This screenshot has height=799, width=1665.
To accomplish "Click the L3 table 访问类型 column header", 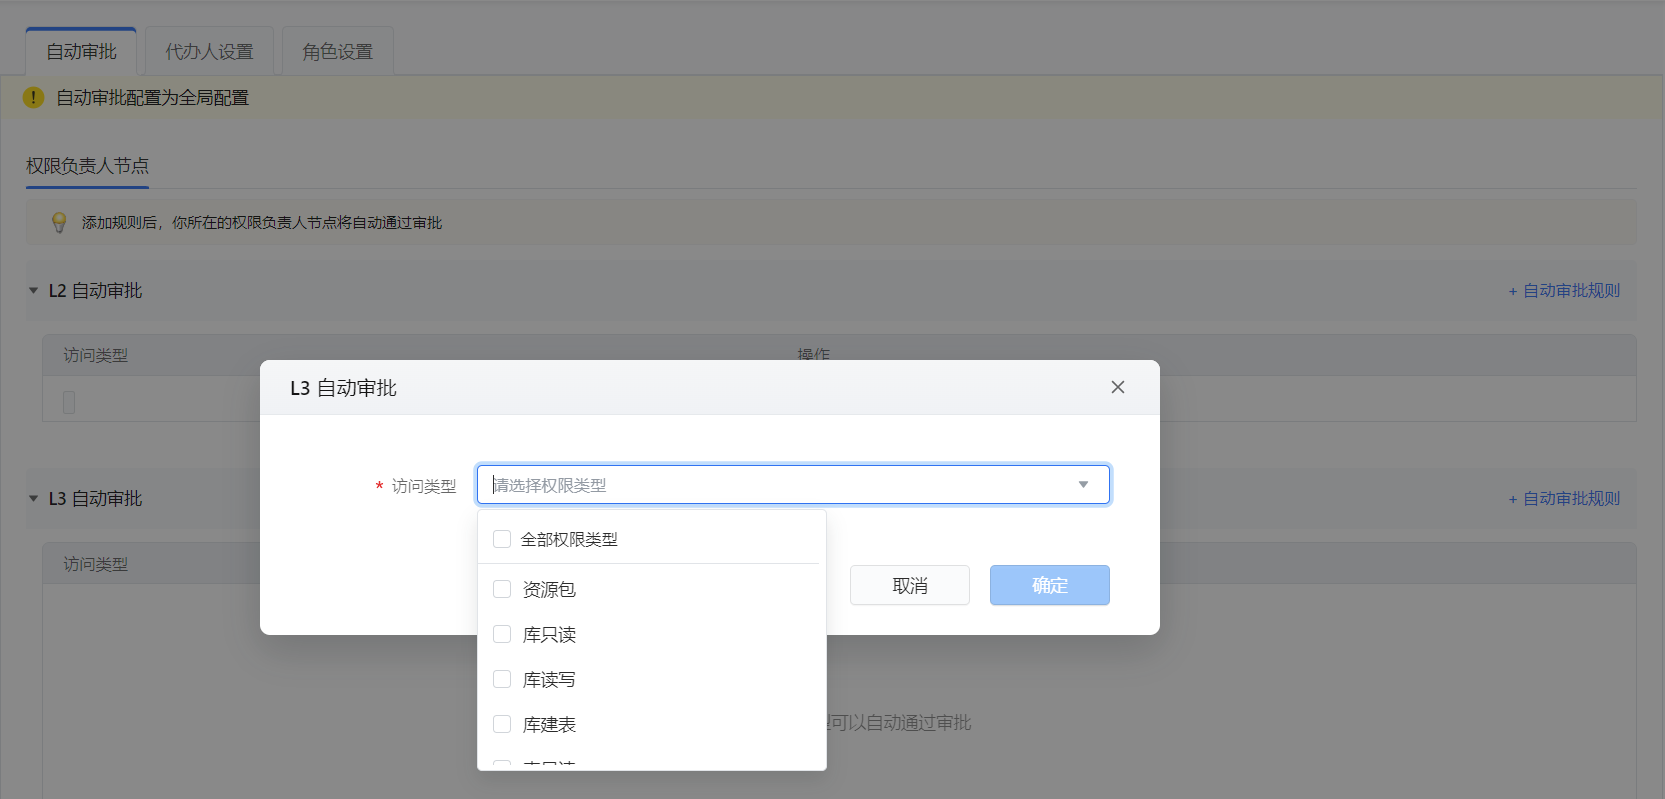I will pos(96,564).
